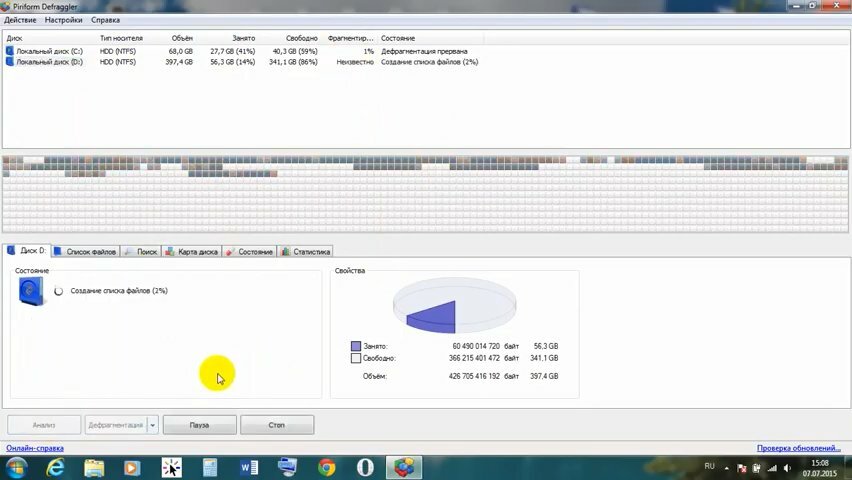Image resolution: width=852 pixels, height=480 pixels.
Task: Click the Карта диска tab icon
Action: (170, 251)
